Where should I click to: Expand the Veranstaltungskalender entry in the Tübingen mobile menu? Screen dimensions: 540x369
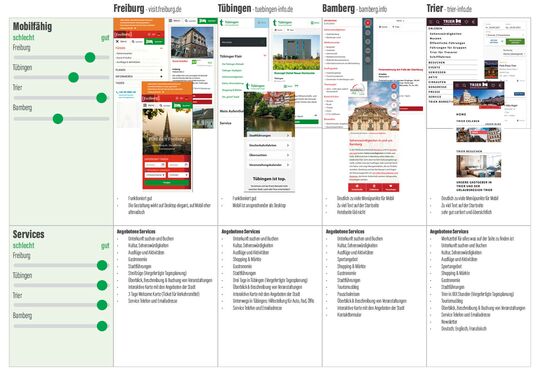pyautogui.click(x=269, y=165)
